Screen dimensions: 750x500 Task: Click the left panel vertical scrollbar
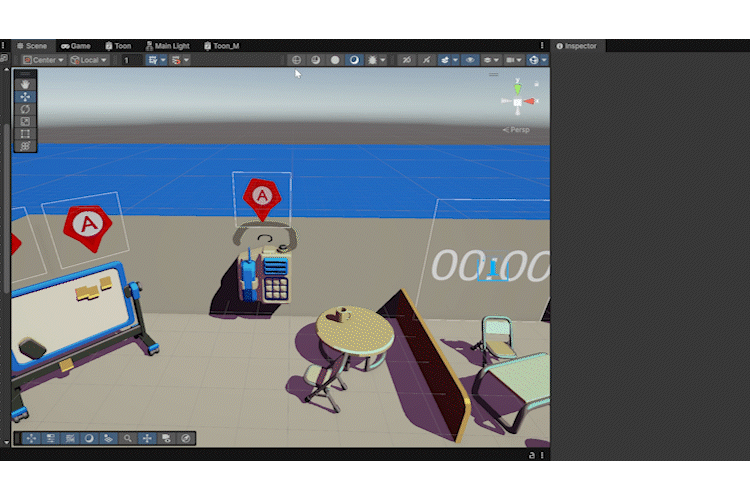tap(6, 208)
